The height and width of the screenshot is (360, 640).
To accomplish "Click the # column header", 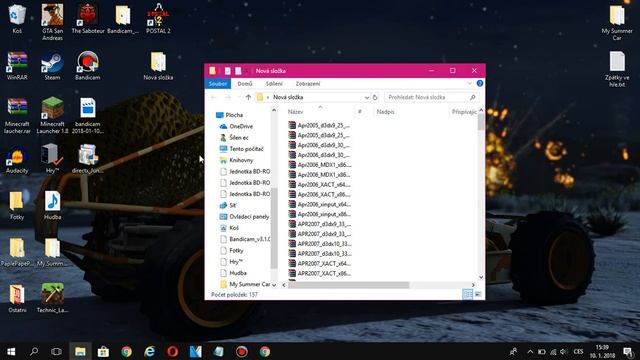I will [360, 111].
